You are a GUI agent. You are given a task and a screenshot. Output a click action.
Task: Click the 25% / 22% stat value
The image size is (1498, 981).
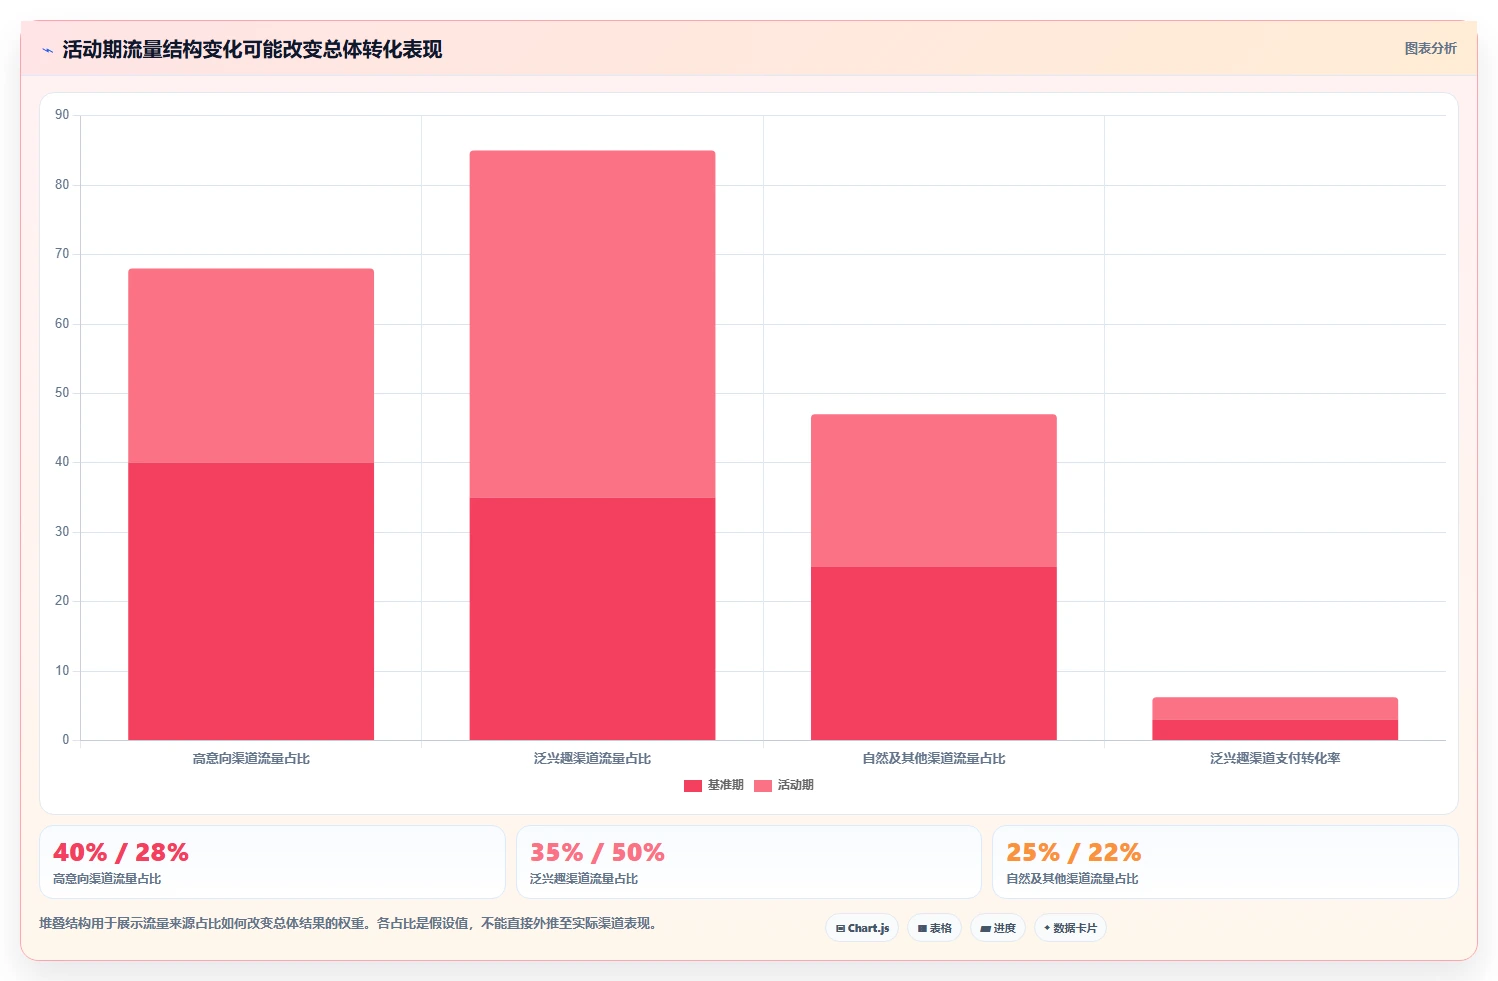point(1073,852)
